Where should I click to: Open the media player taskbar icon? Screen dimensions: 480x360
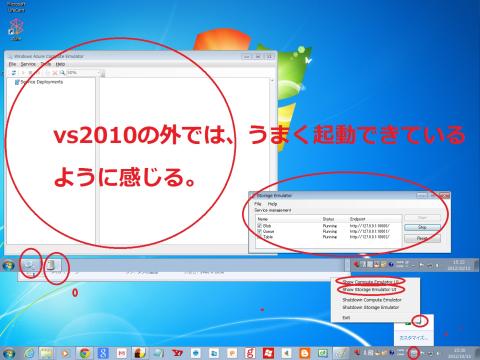(65, 353)
